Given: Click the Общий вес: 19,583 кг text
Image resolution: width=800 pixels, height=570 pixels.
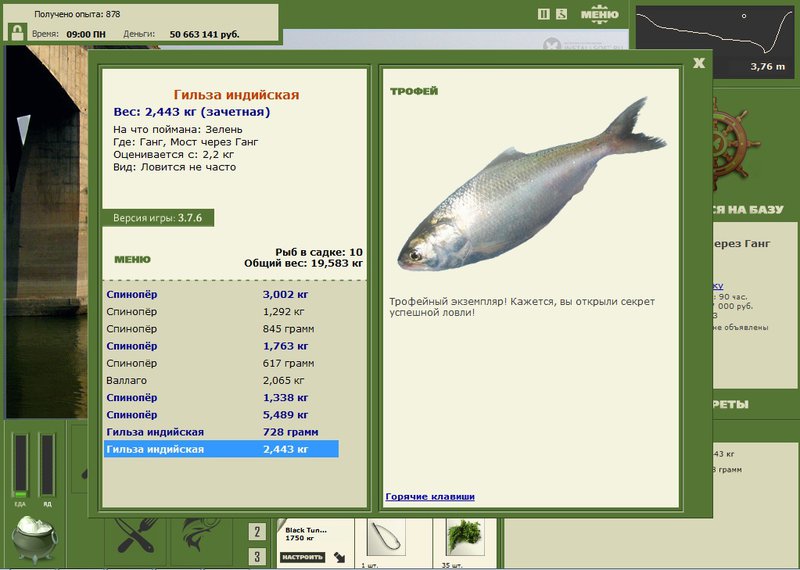Looking at the screenshot, I should tap(303, 263).
